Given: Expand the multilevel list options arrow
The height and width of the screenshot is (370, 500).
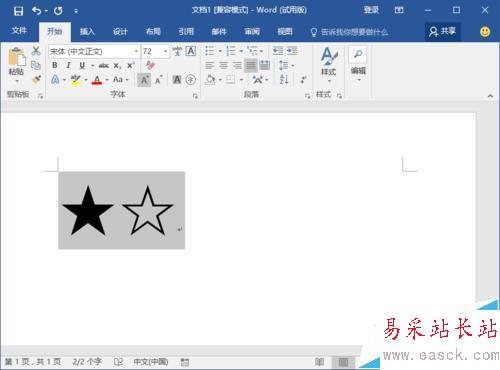Looking at the screenshot, I should click(262, 51).
